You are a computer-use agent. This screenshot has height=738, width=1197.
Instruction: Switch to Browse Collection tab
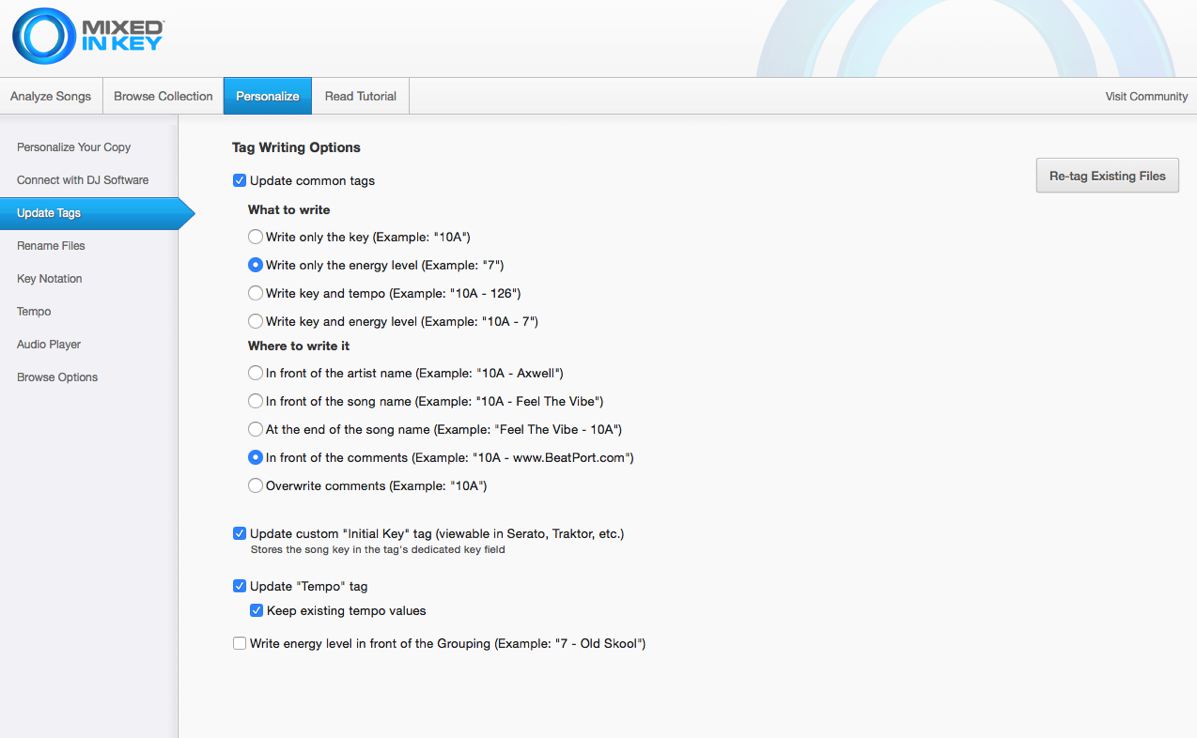[x=163, y=97]
